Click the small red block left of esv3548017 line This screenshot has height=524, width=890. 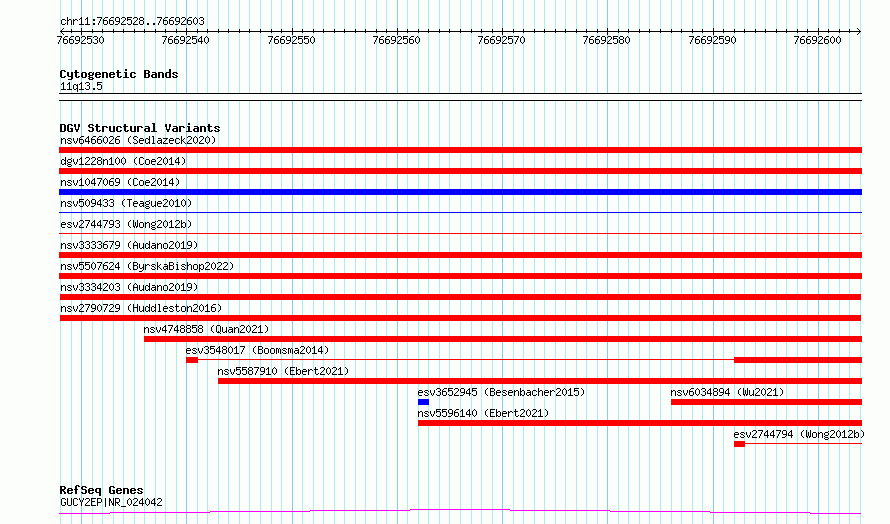coord(192,360)
